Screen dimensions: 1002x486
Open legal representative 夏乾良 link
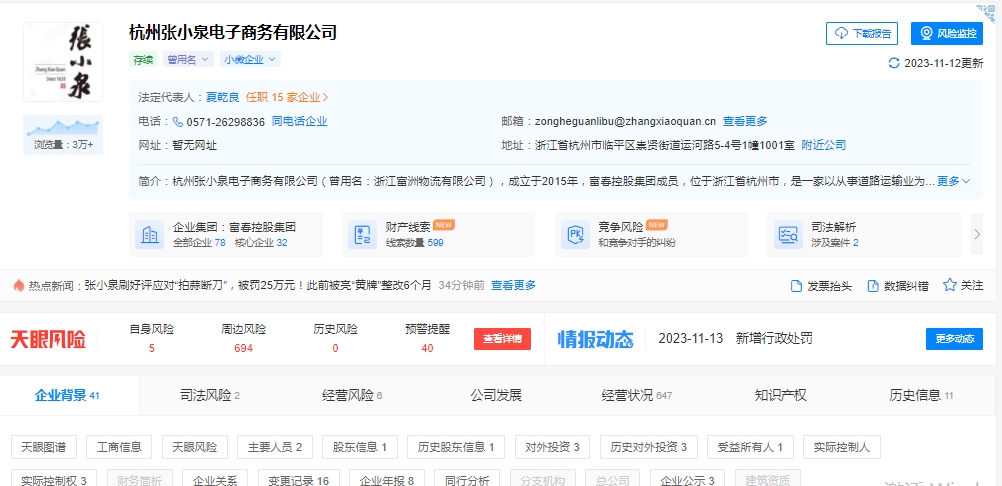point(222,97)
